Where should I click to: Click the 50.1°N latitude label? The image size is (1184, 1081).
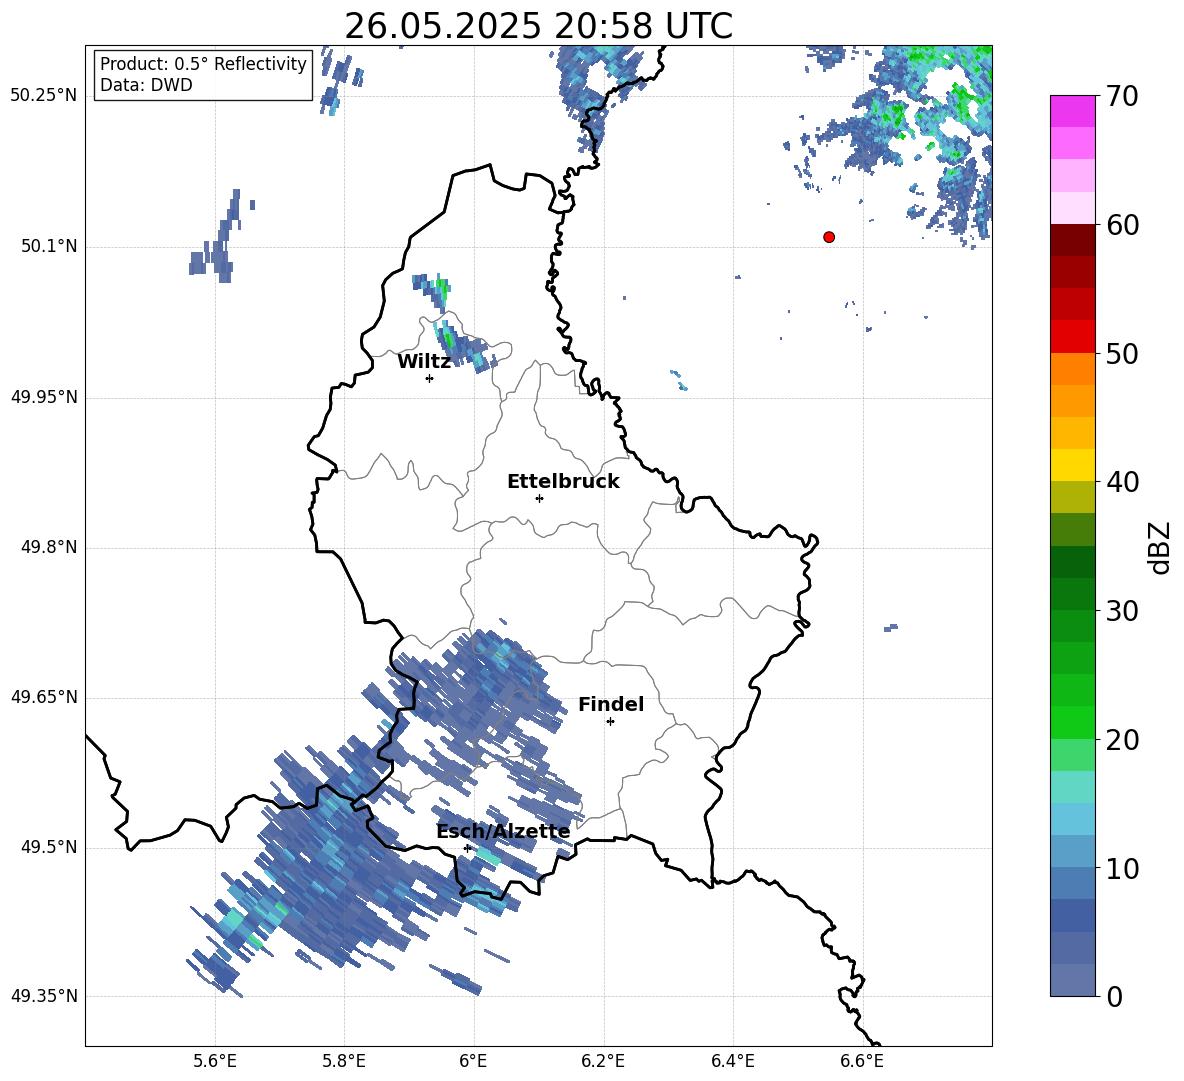click(x=48, y=246)
